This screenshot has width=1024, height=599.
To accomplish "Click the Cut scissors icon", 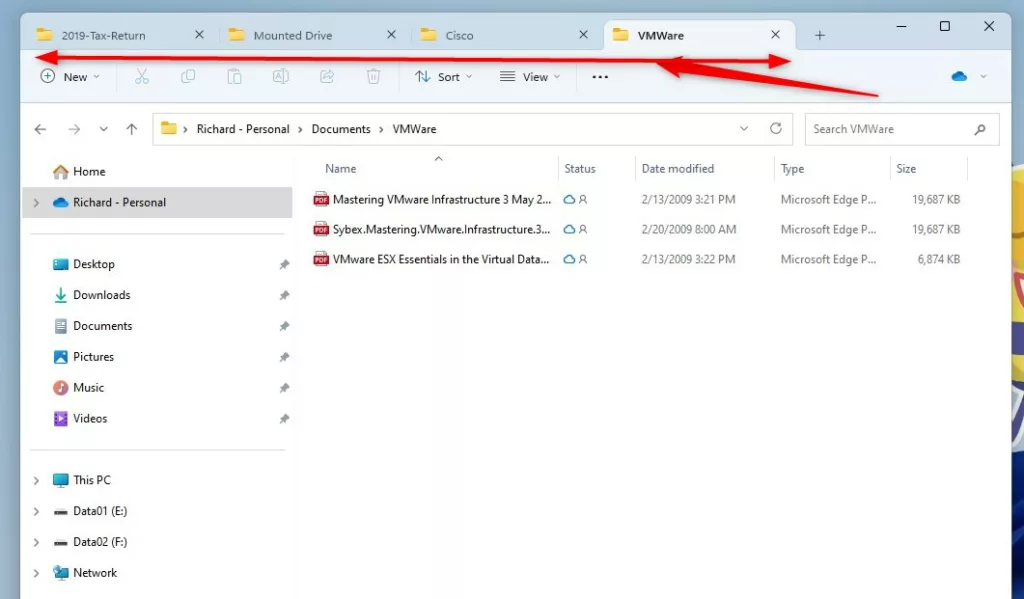I will [141, 77].
